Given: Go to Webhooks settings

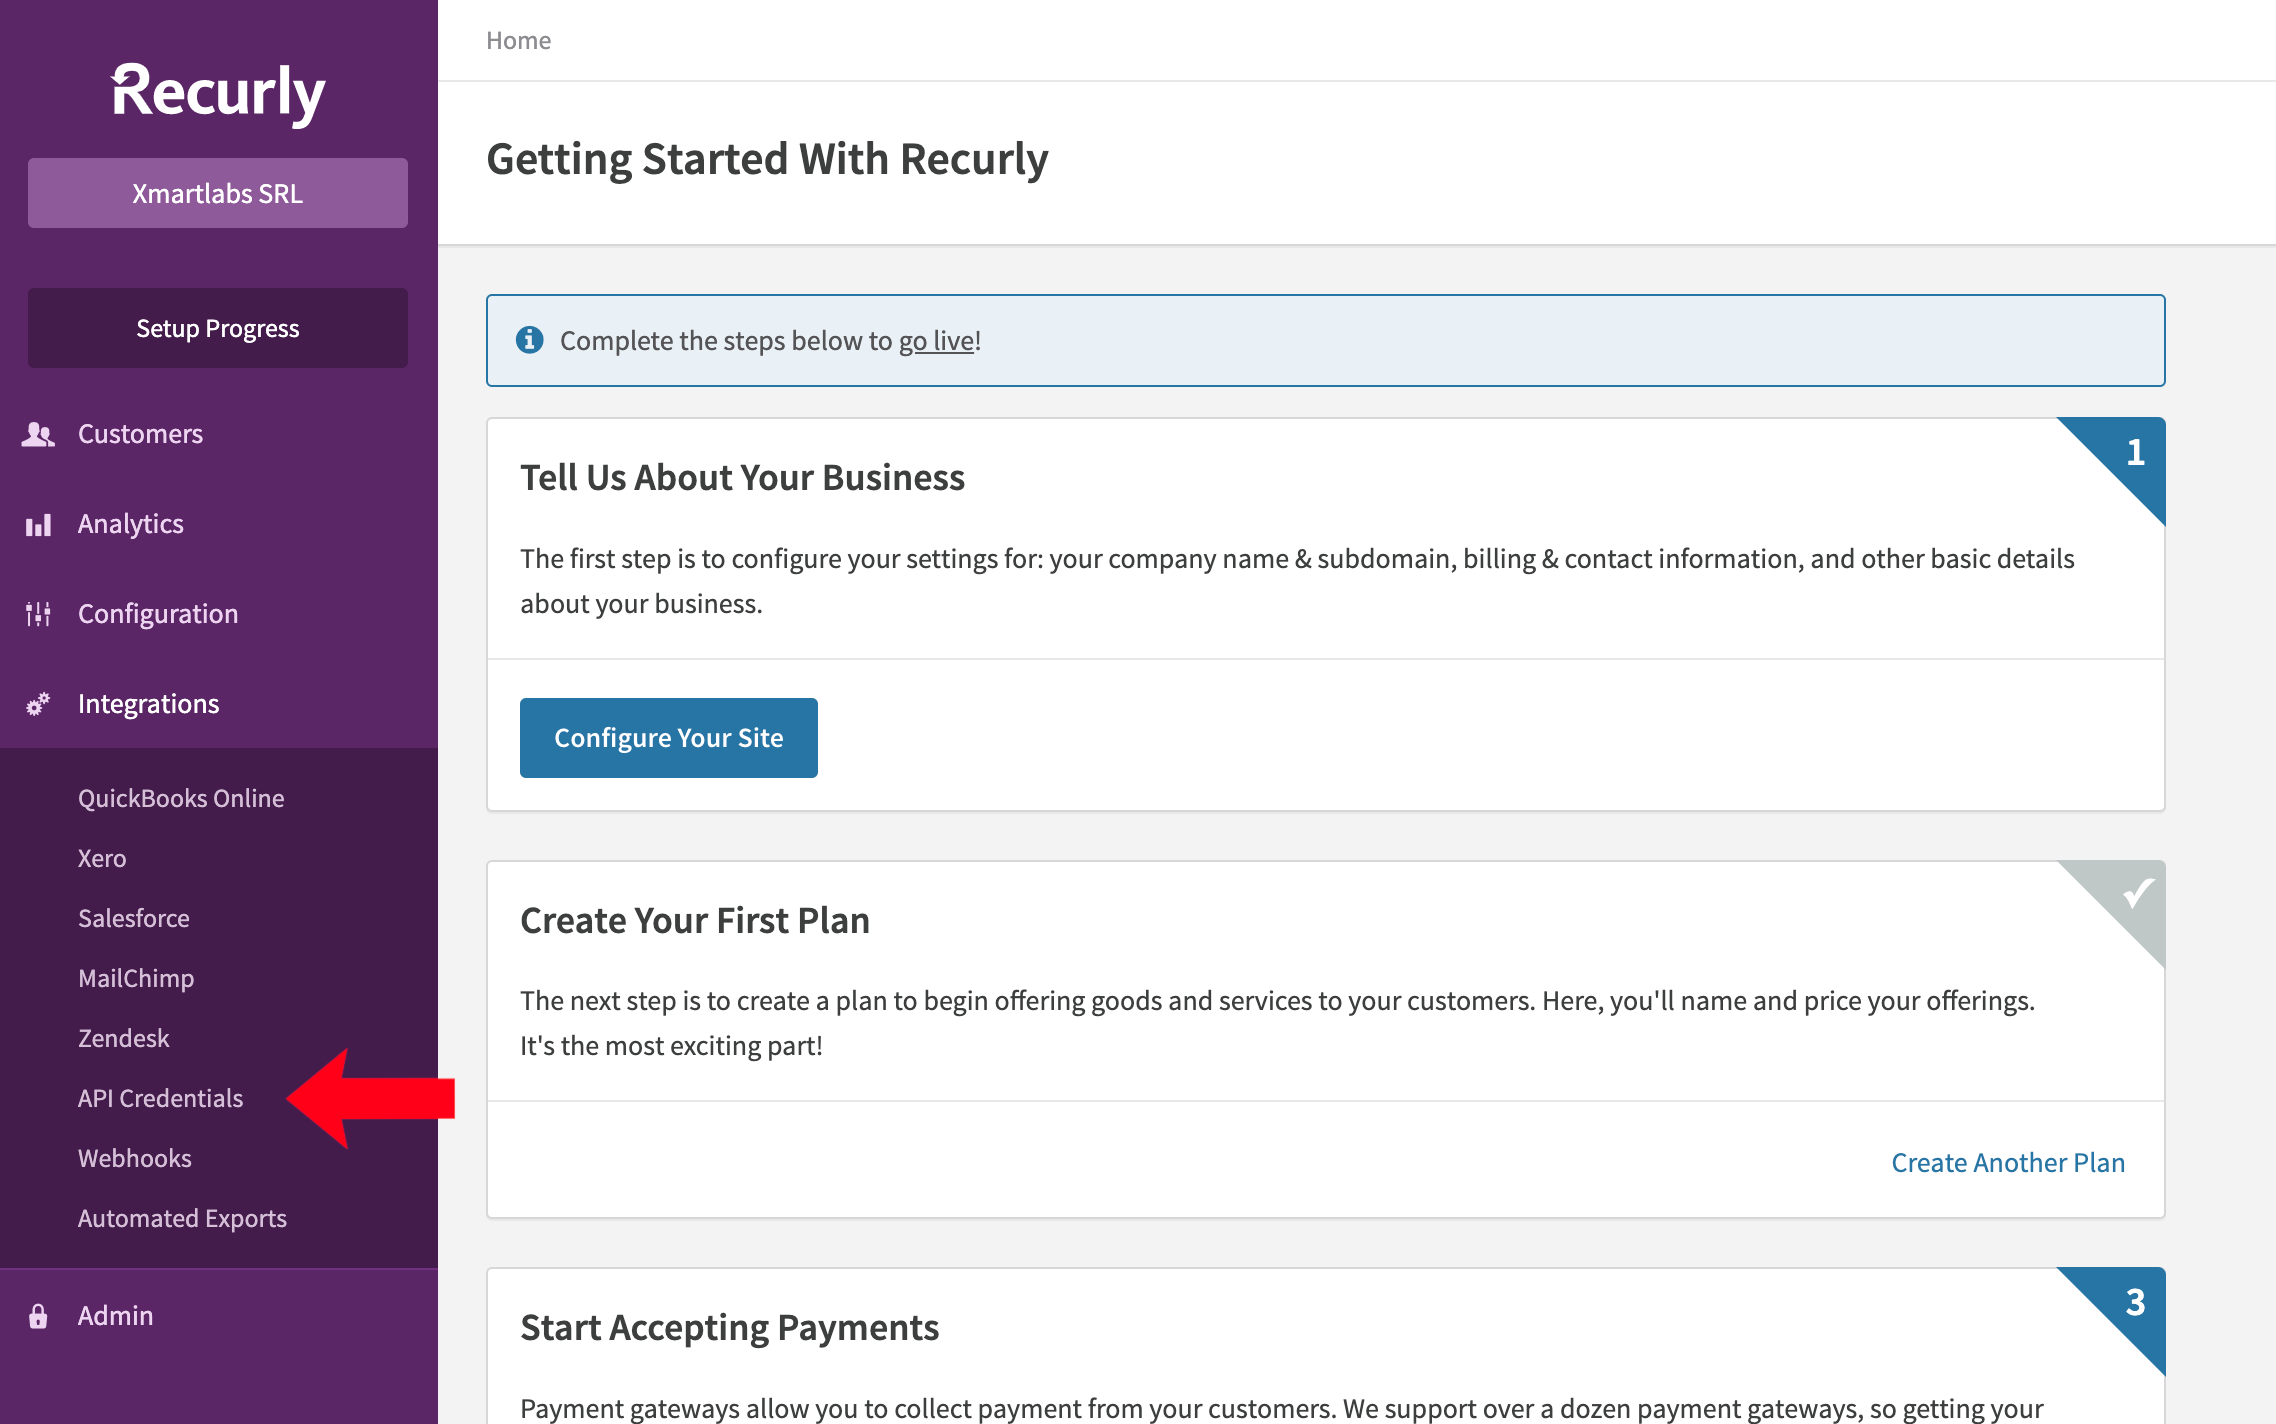Looking at the screenshot, I should click(x=135, y=1158).
